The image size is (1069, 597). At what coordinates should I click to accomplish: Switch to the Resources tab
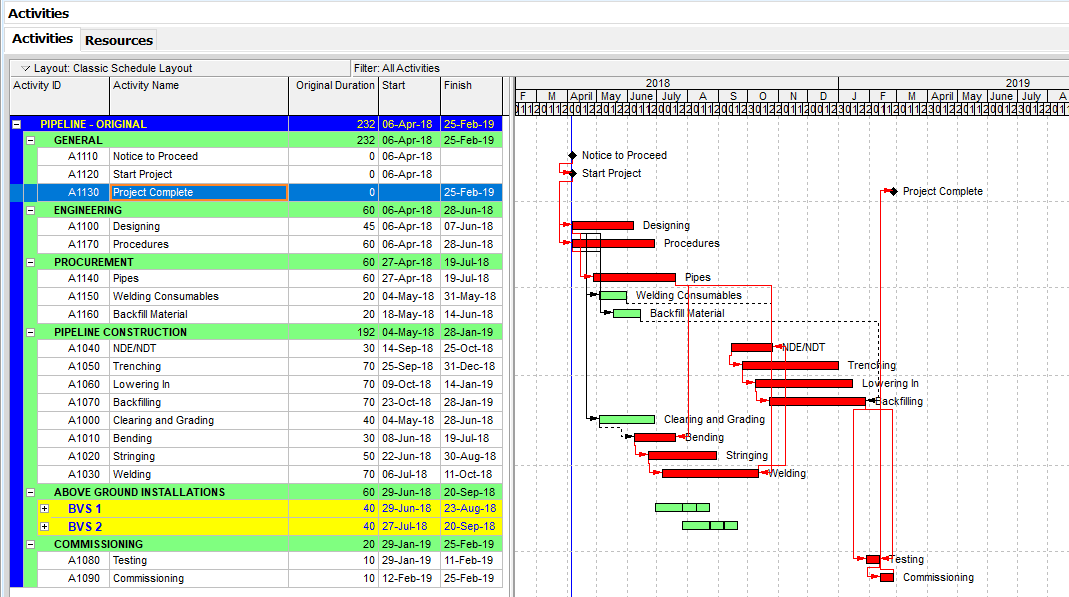[x=119, y=40]
